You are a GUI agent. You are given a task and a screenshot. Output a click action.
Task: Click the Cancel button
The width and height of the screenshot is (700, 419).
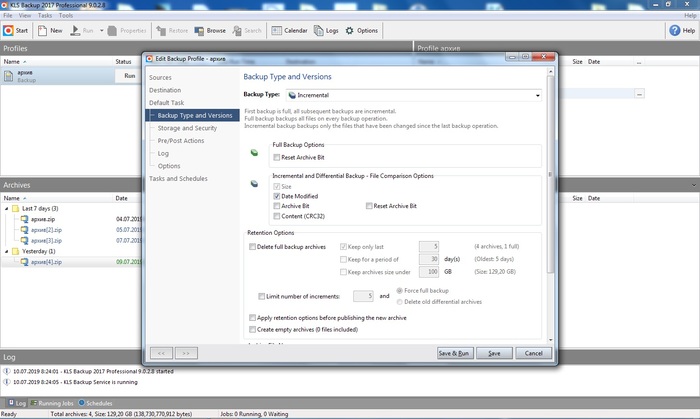click(x=532, y=353)
